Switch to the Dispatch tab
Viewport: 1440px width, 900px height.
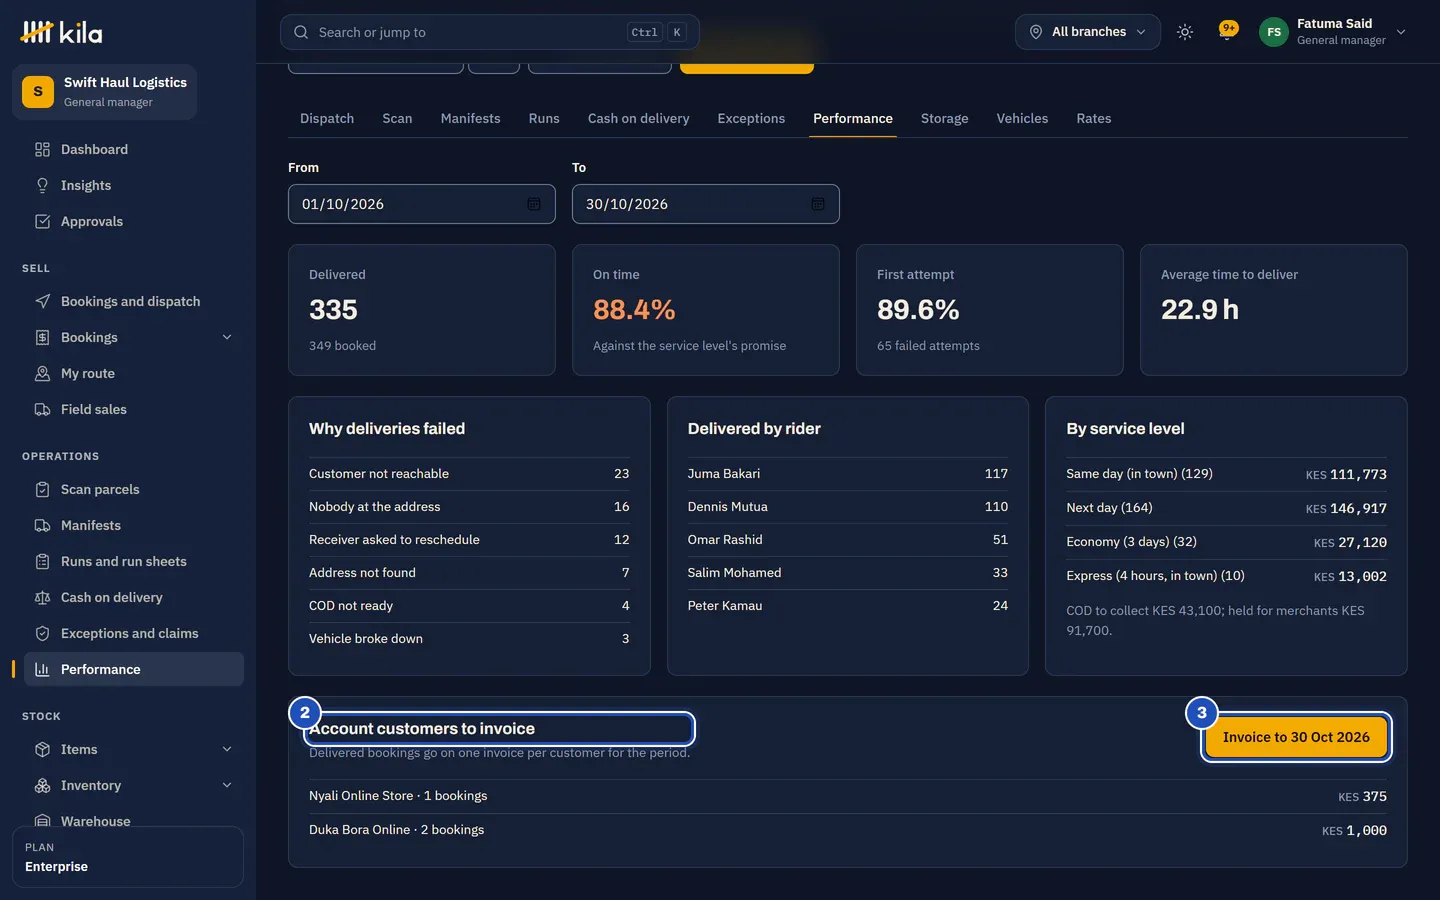[x=327, y=118]
